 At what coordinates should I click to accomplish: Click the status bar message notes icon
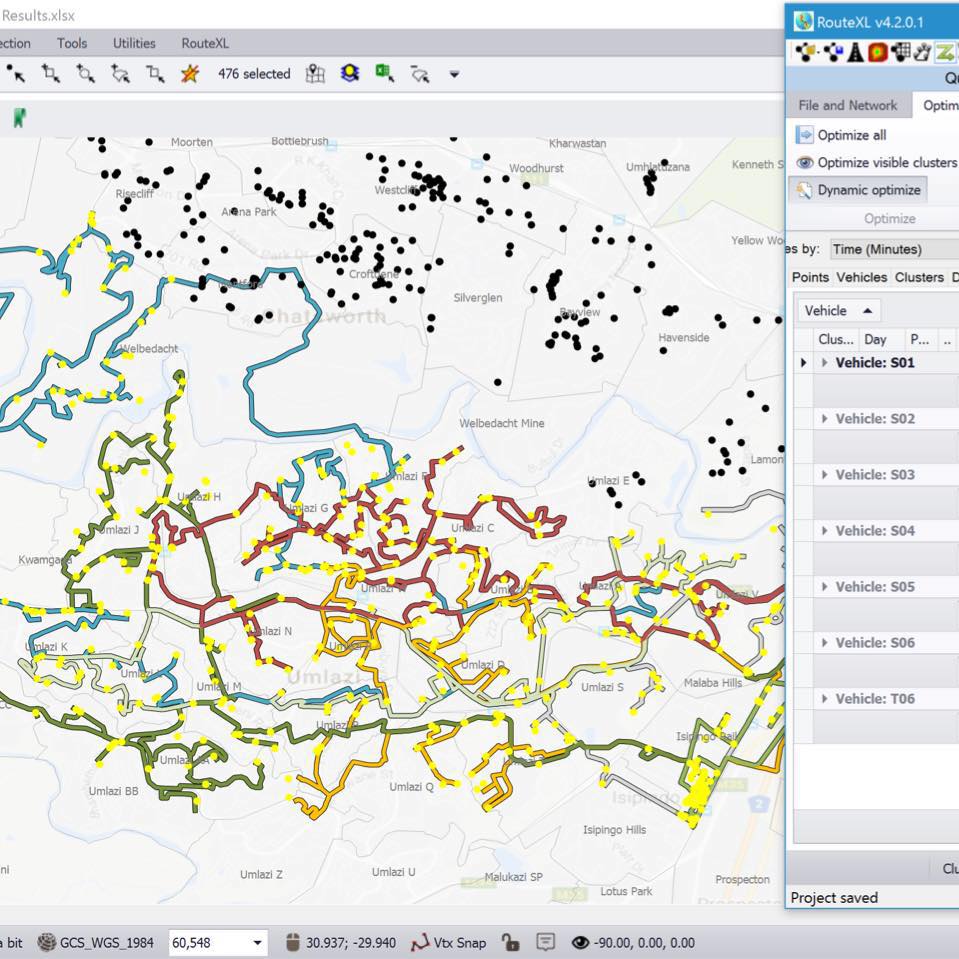(545, 942)
